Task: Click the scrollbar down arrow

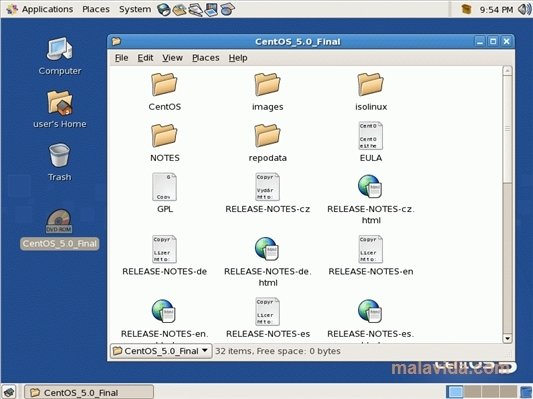Action: tap(507, 339)
